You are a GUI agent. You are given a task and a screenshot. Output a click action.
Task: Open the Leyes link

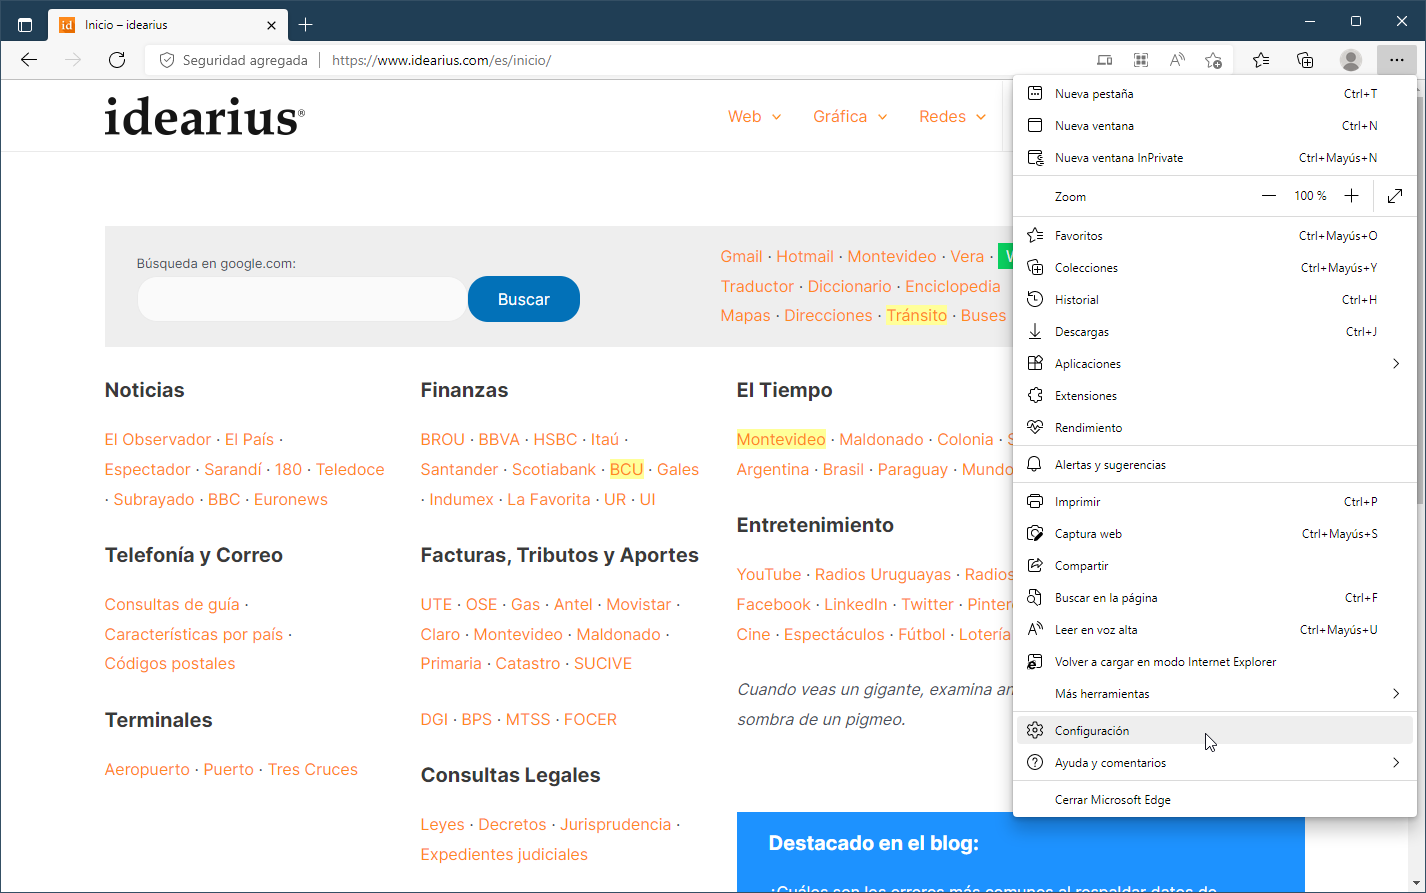point(442,825)
